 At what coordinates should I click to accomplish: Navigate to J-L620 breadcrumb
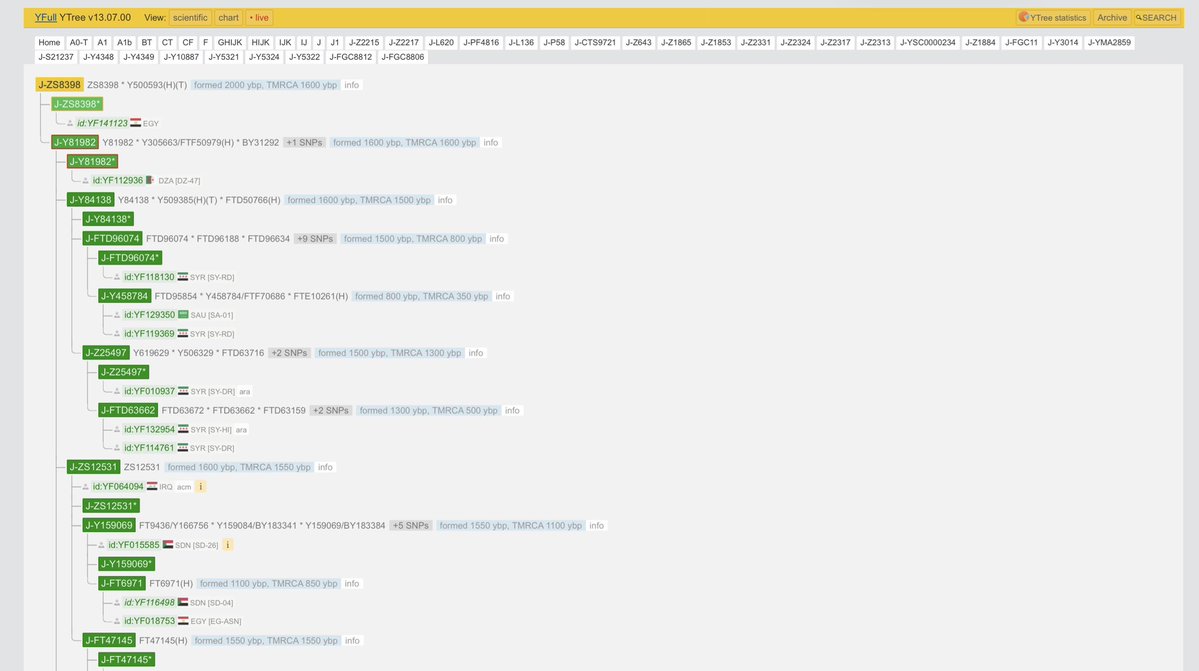441,42
